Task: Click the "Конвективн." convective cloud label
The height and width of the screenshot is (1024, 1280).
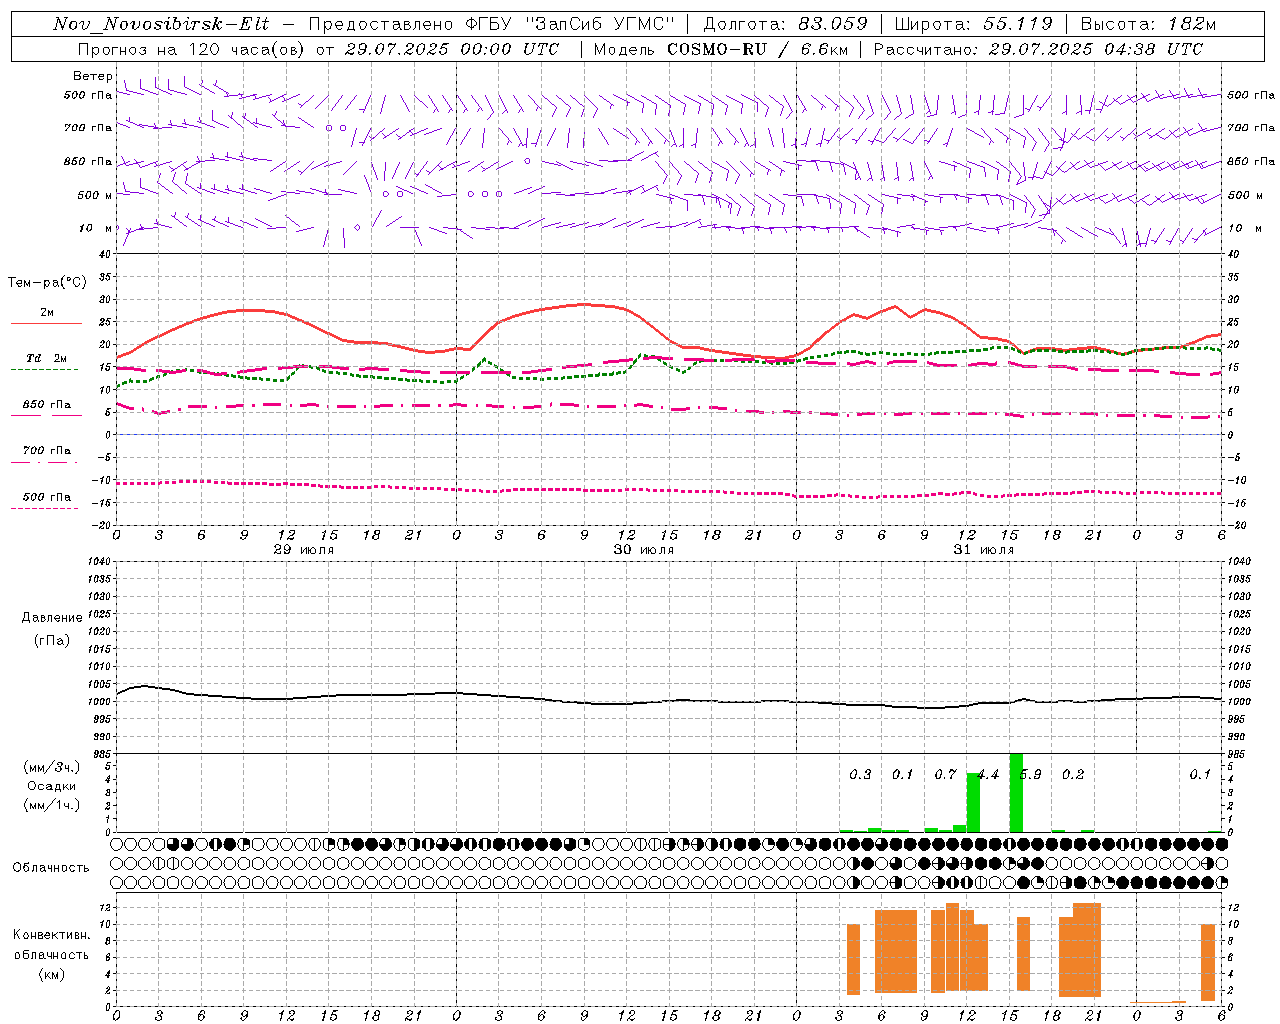Action: tap(51, 935)
